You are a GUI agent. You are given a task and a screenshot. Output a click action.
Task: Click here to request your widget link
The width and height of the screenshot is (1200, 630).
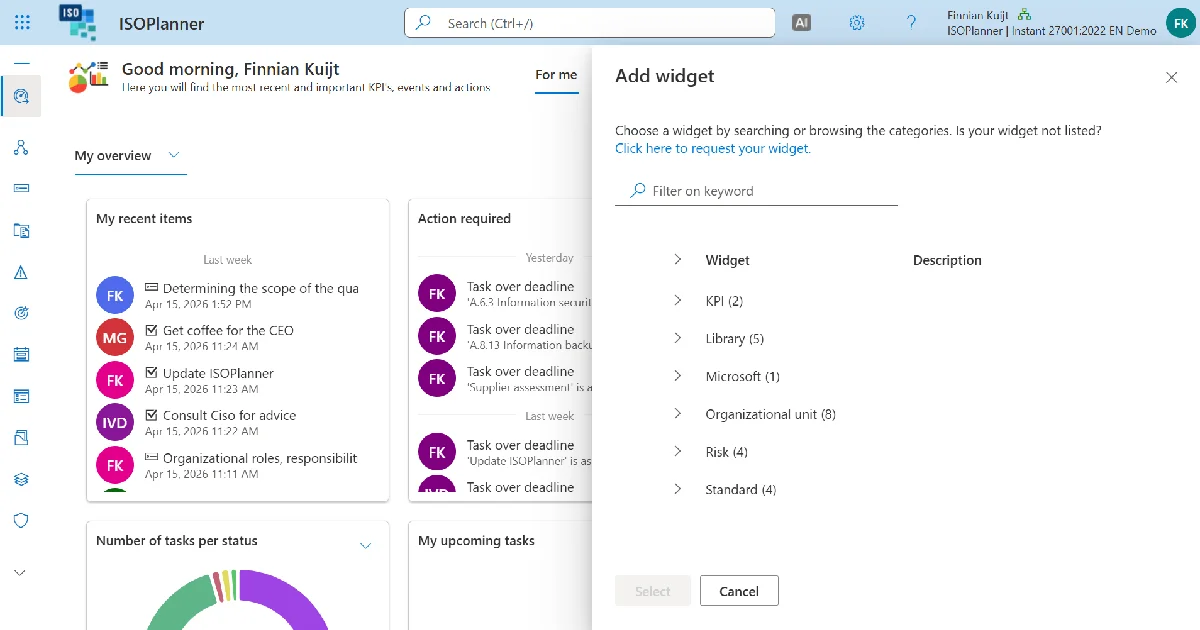click(713, 148)
